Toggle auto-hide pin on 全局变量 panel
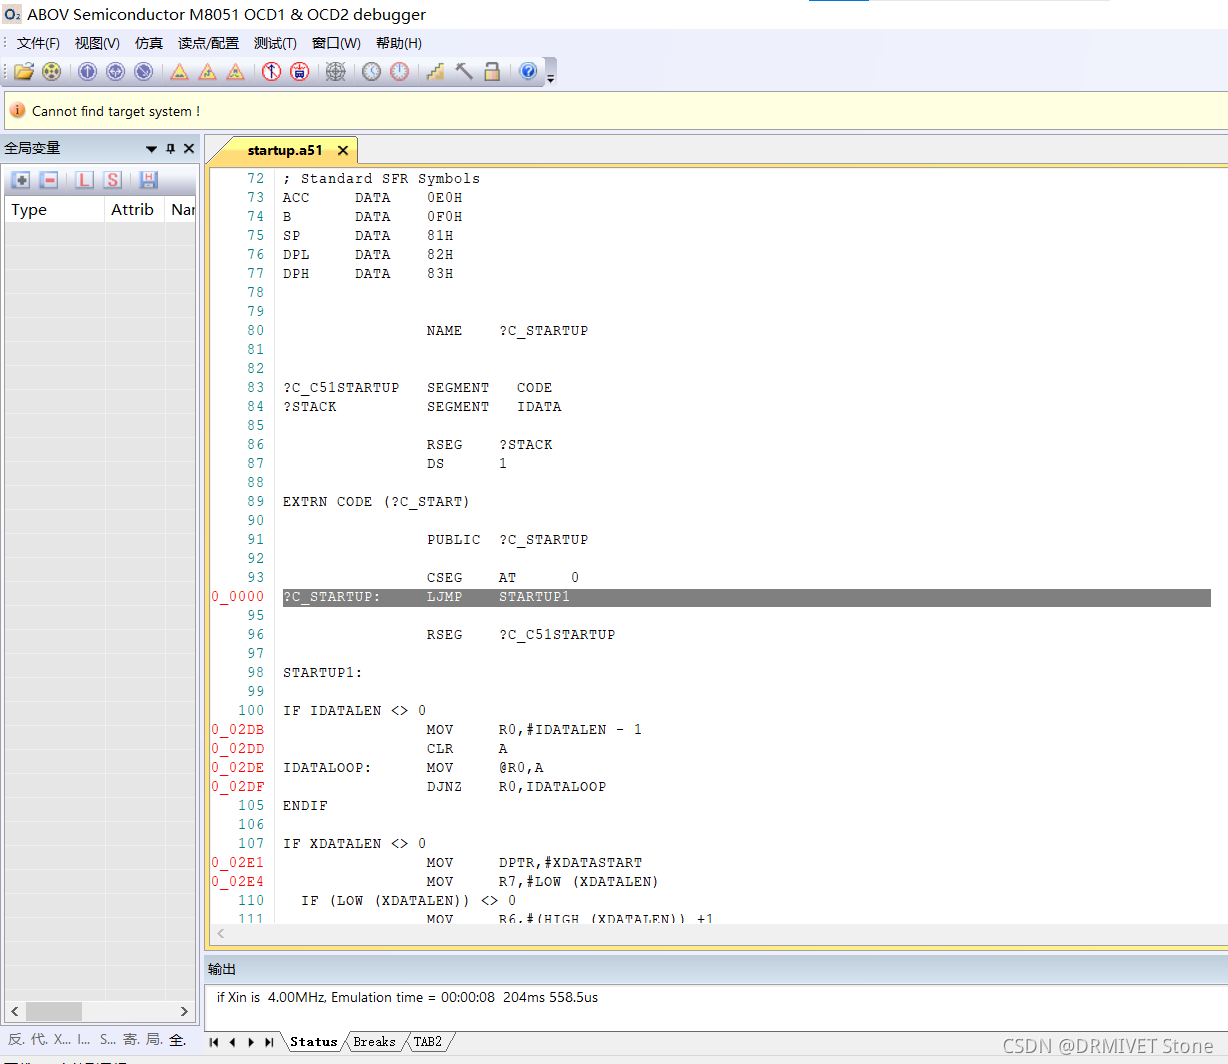The height and width of the screenshot is (1064, 1228). [x=171, y=149]
